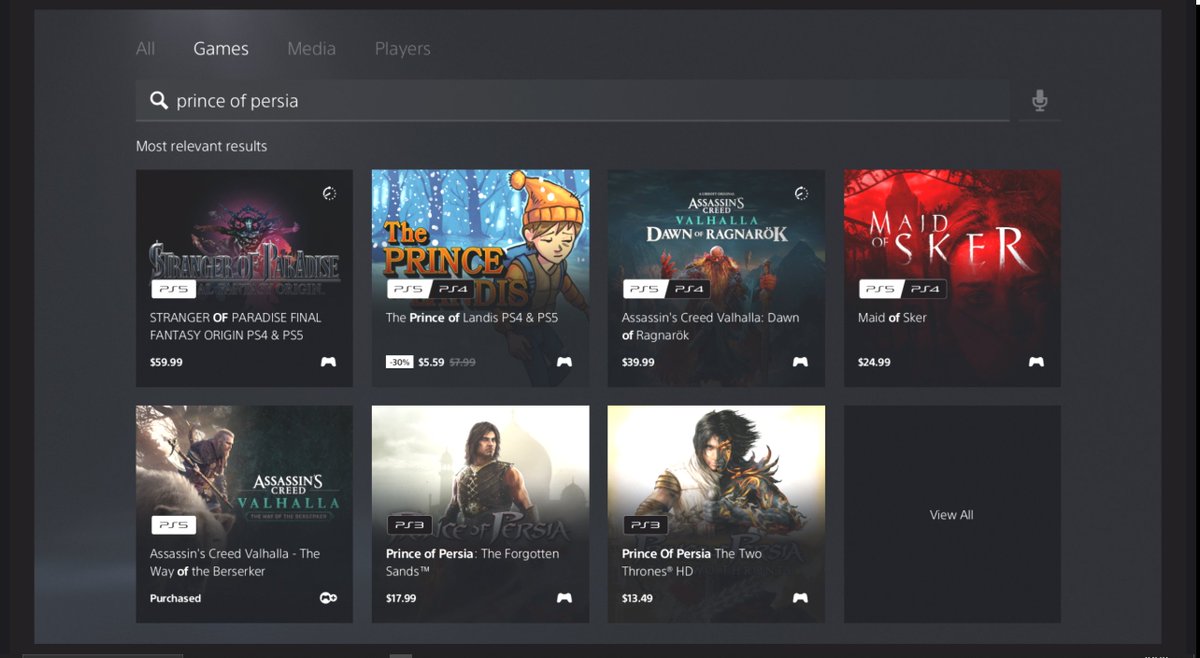Click controller icon on The Two Thrones HD card

point(800,598)
